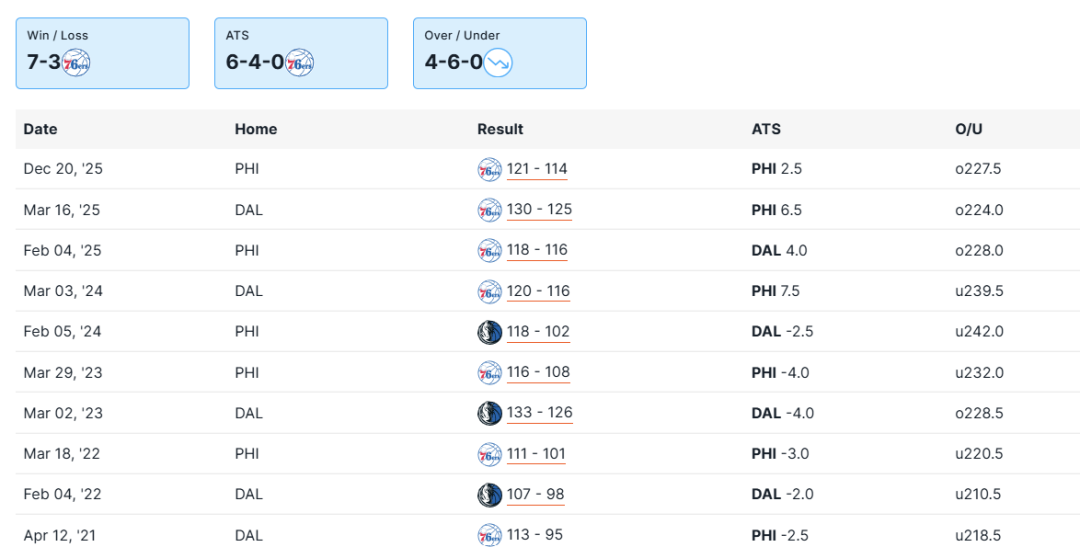Click 76ers logo beside 121 - 114 result
The width and height of the screenshot is (1080, 547).
(489, 169)
